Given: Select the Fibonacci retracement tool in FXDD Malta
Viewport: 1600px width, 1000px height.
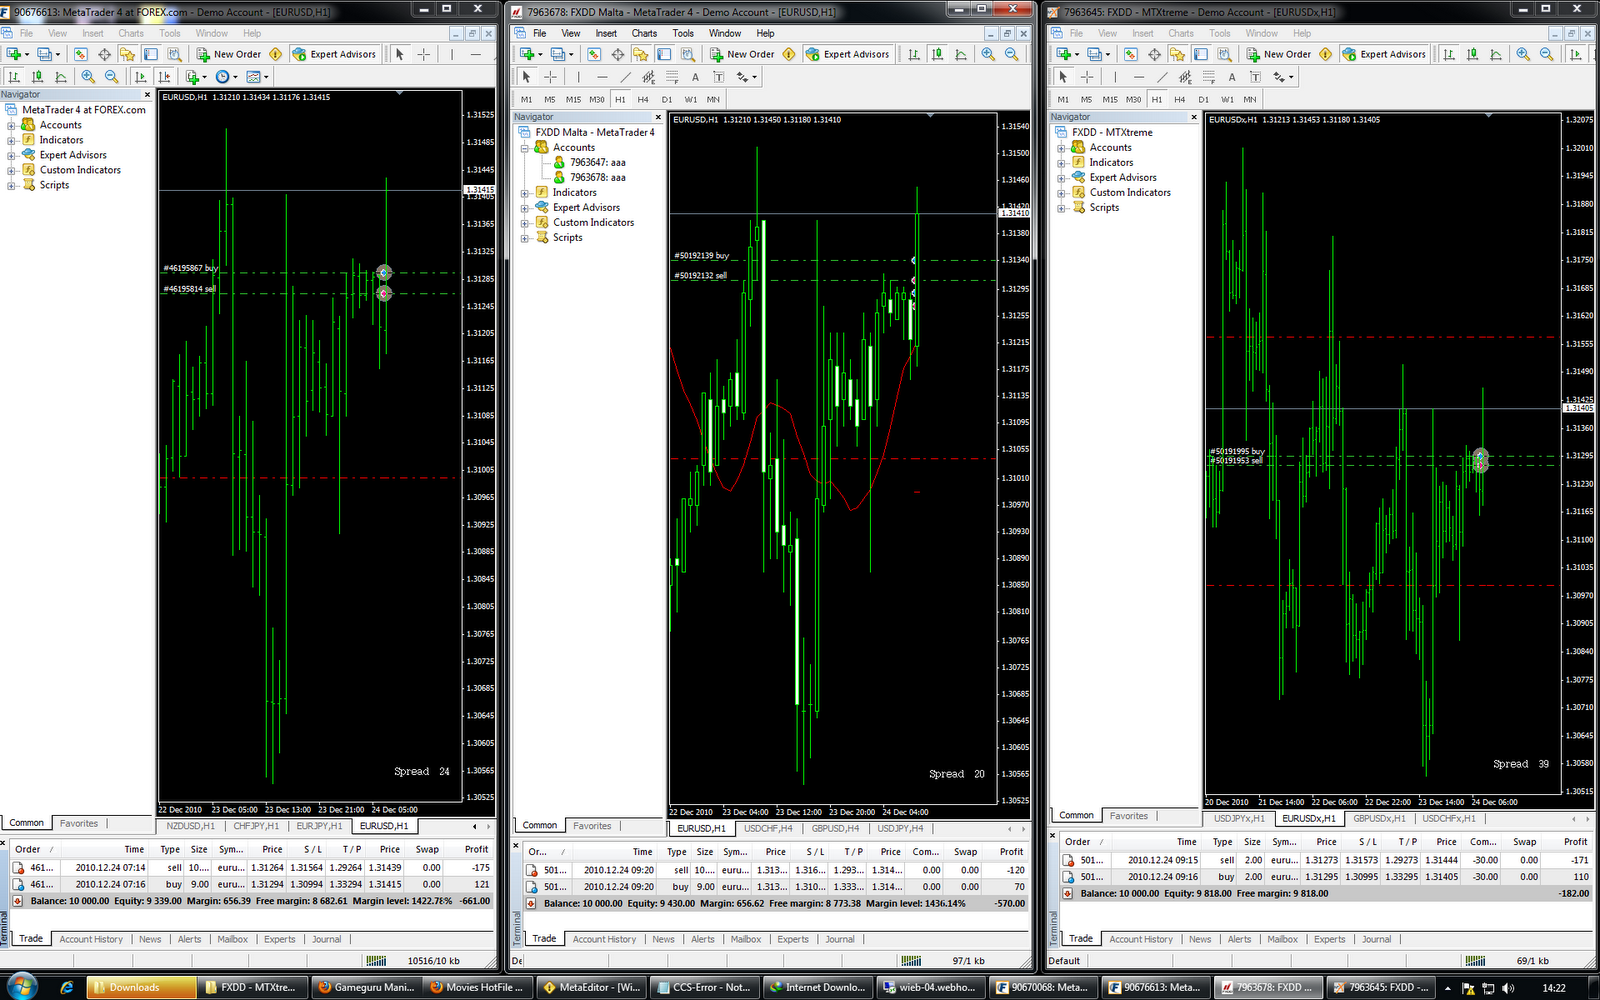Looking at the screenshot, I should click(x=672, y=77).
